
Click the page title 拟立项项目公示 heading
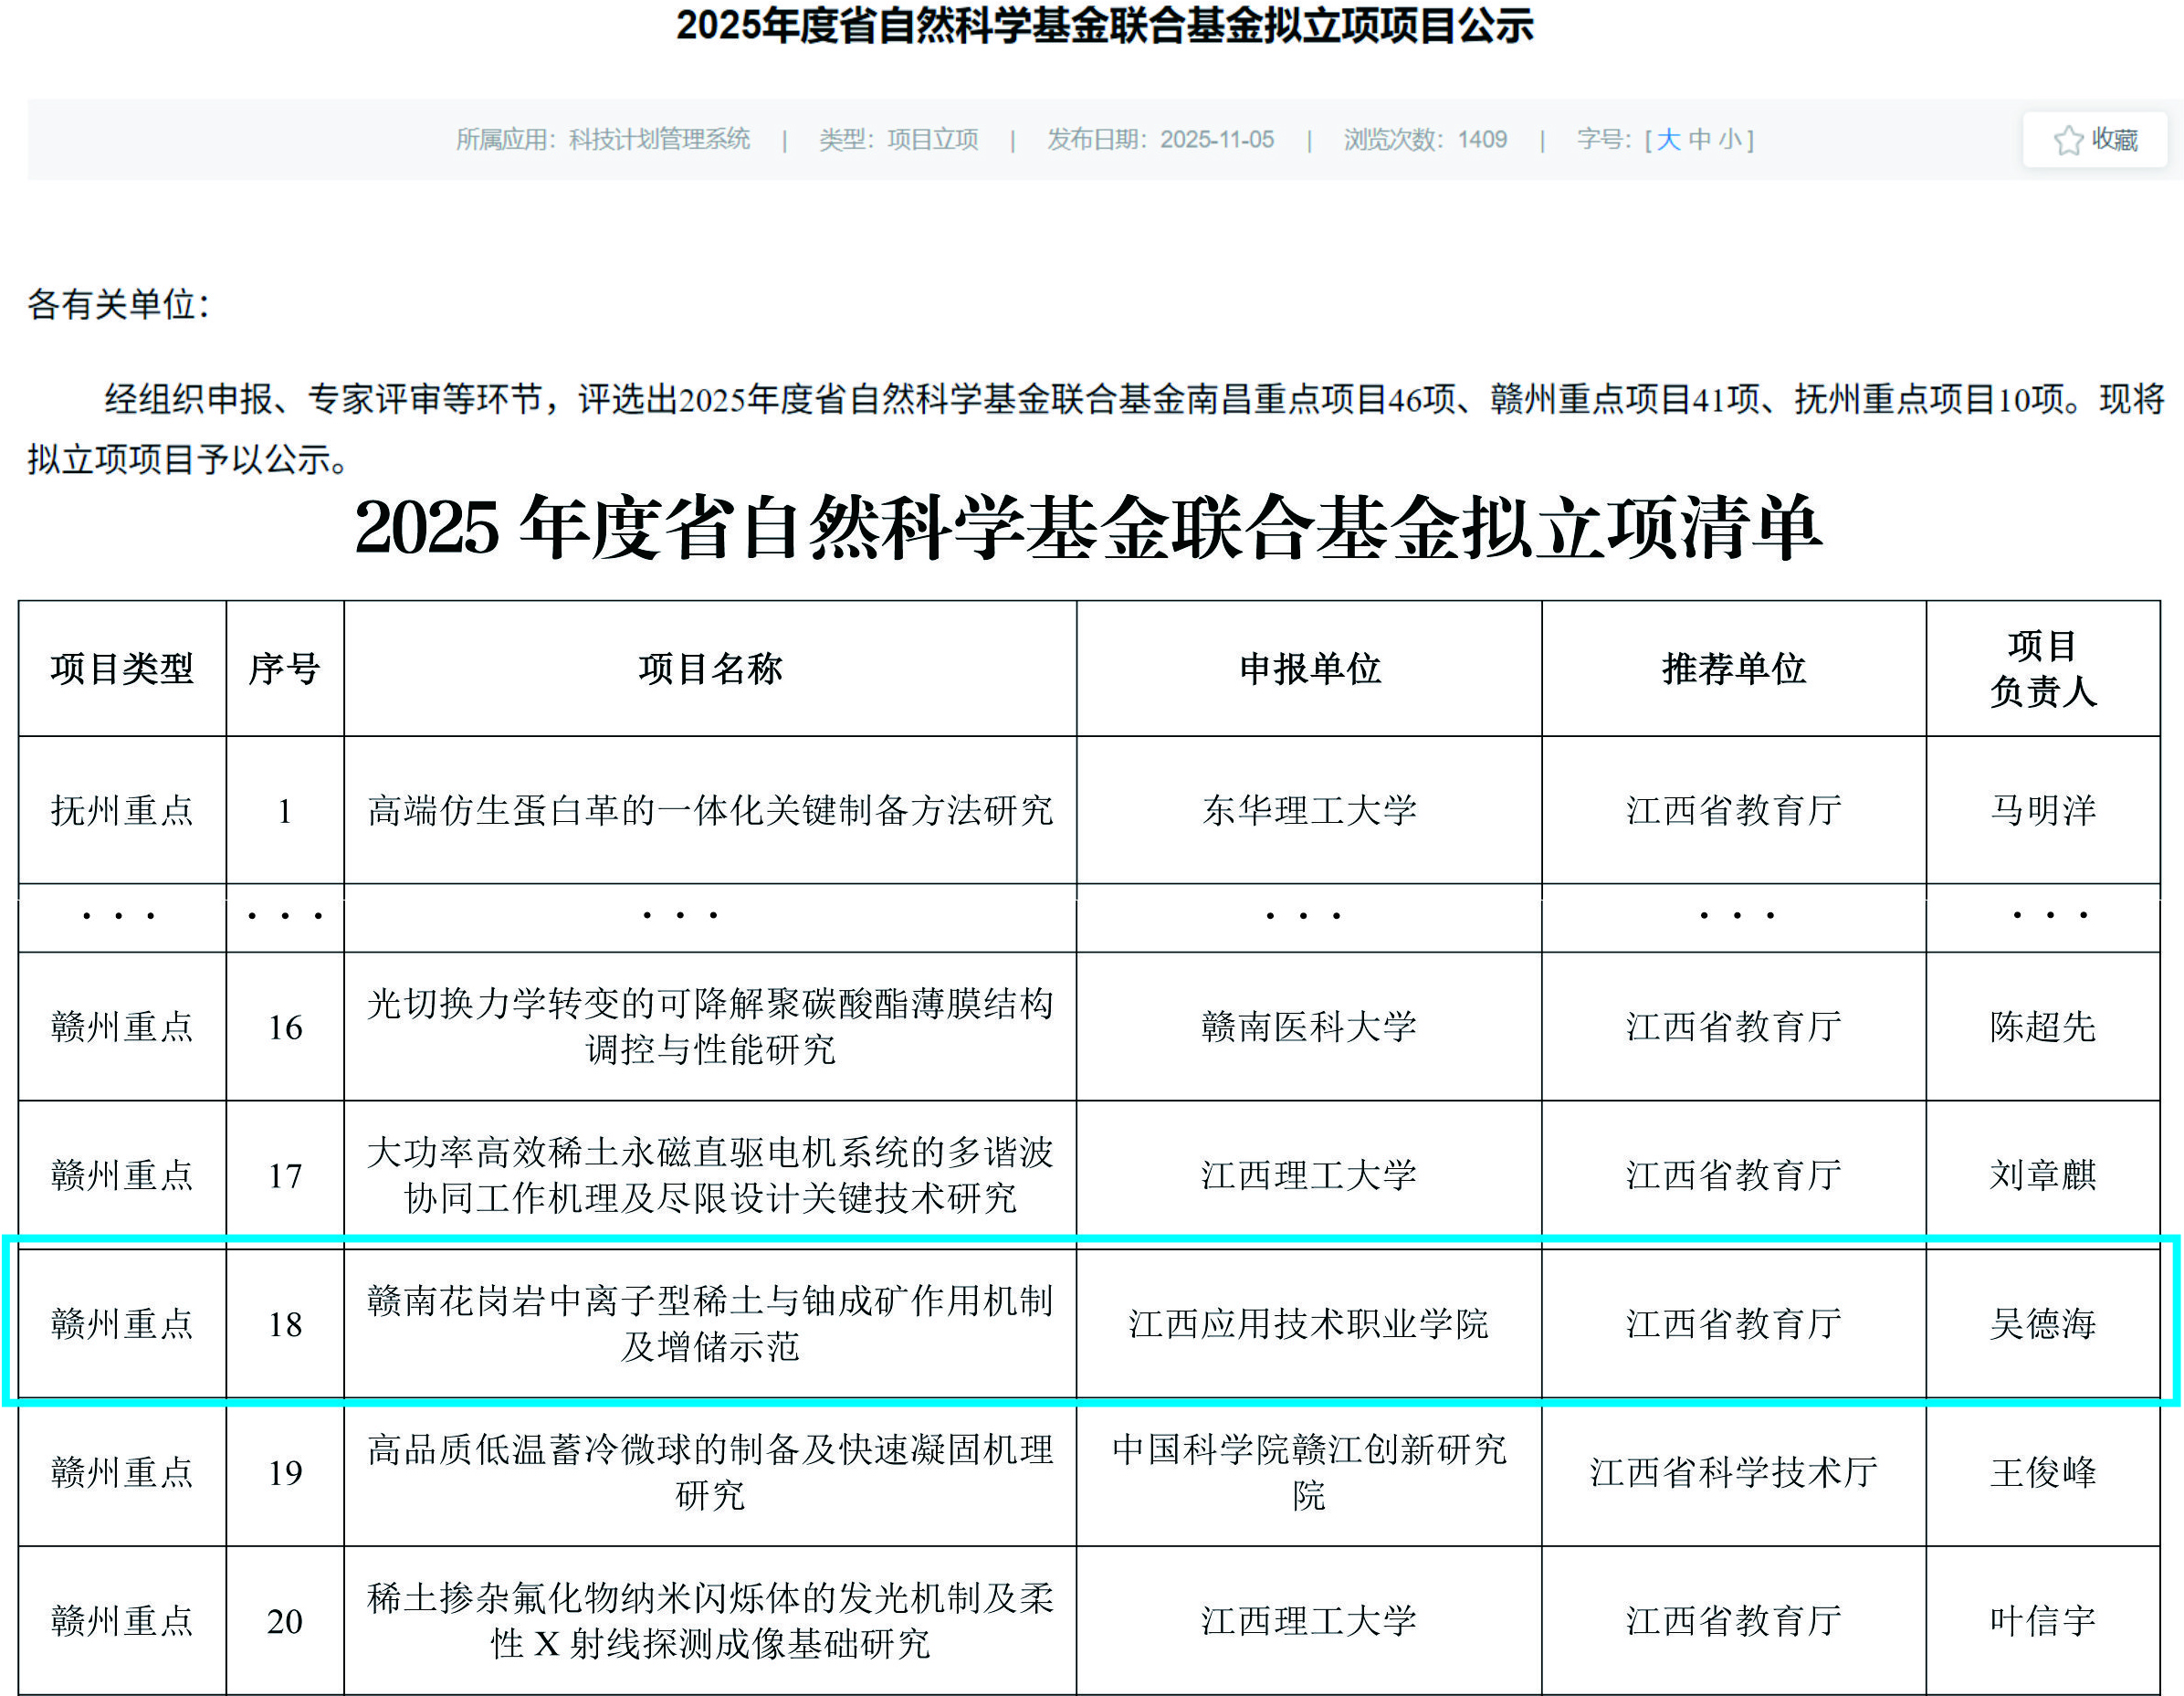click(x=1104, y=25)
